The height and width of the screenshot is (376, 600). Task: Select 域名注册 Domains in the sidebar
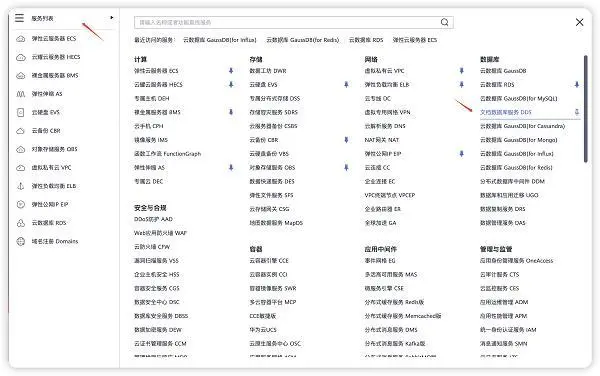[55, 241]
